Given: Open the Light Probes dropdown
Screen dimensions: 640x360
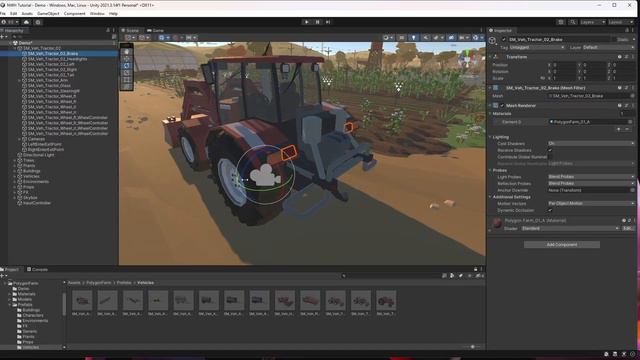Looking at the screenshot, I should coord(591,177).
